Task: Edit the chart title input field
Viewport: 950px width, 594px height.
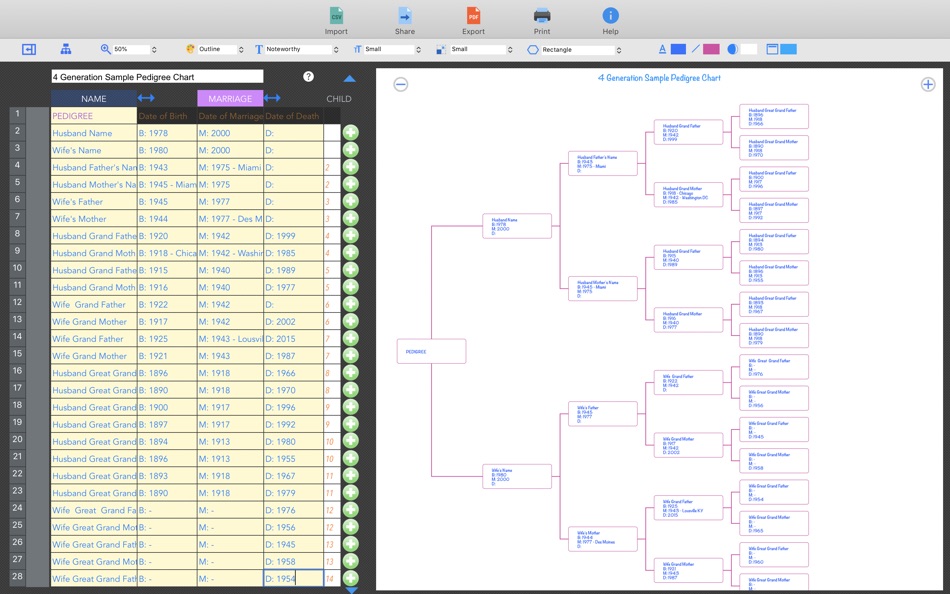Action: (158, 76)
